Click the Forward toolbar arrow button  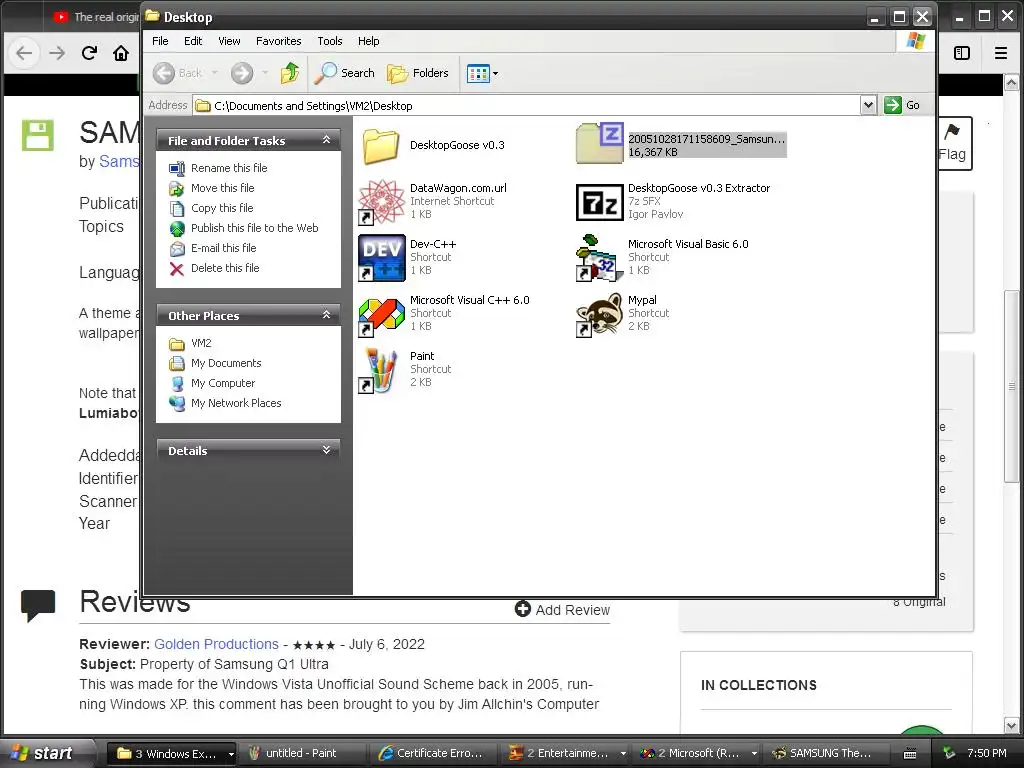pos(242,73)
